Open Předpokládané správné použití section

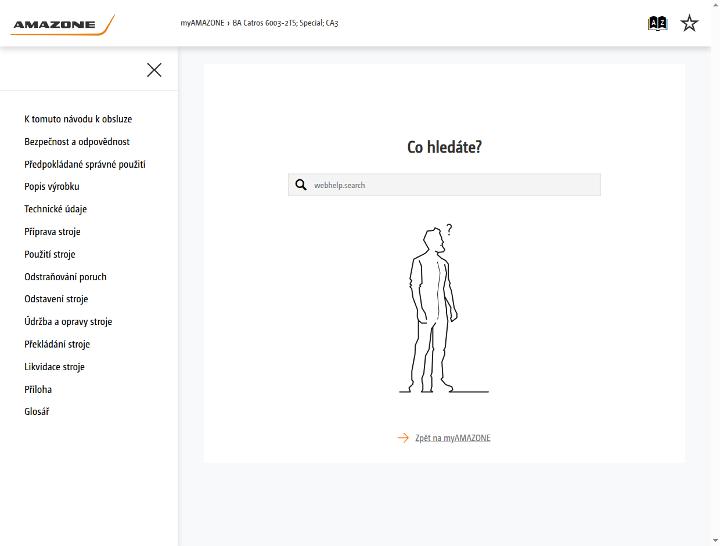(x=85, y=164)
